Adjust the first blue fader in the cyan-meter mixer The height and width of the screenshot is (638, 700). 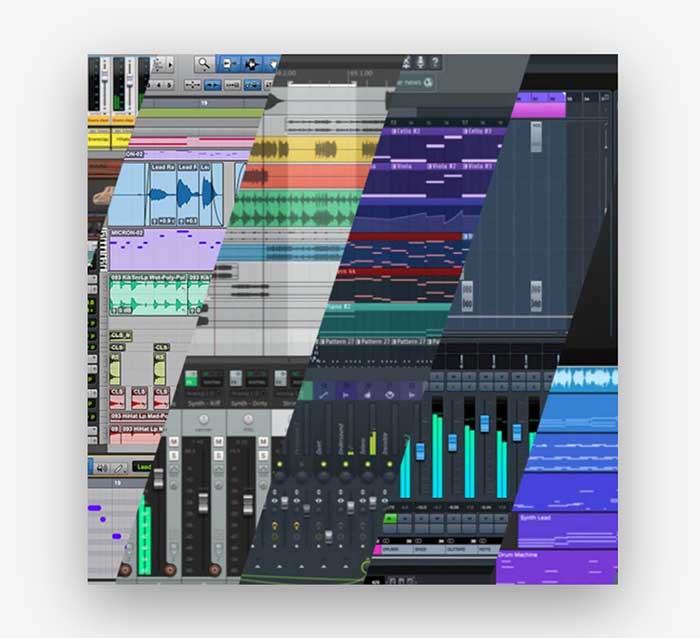pos(420,451)
